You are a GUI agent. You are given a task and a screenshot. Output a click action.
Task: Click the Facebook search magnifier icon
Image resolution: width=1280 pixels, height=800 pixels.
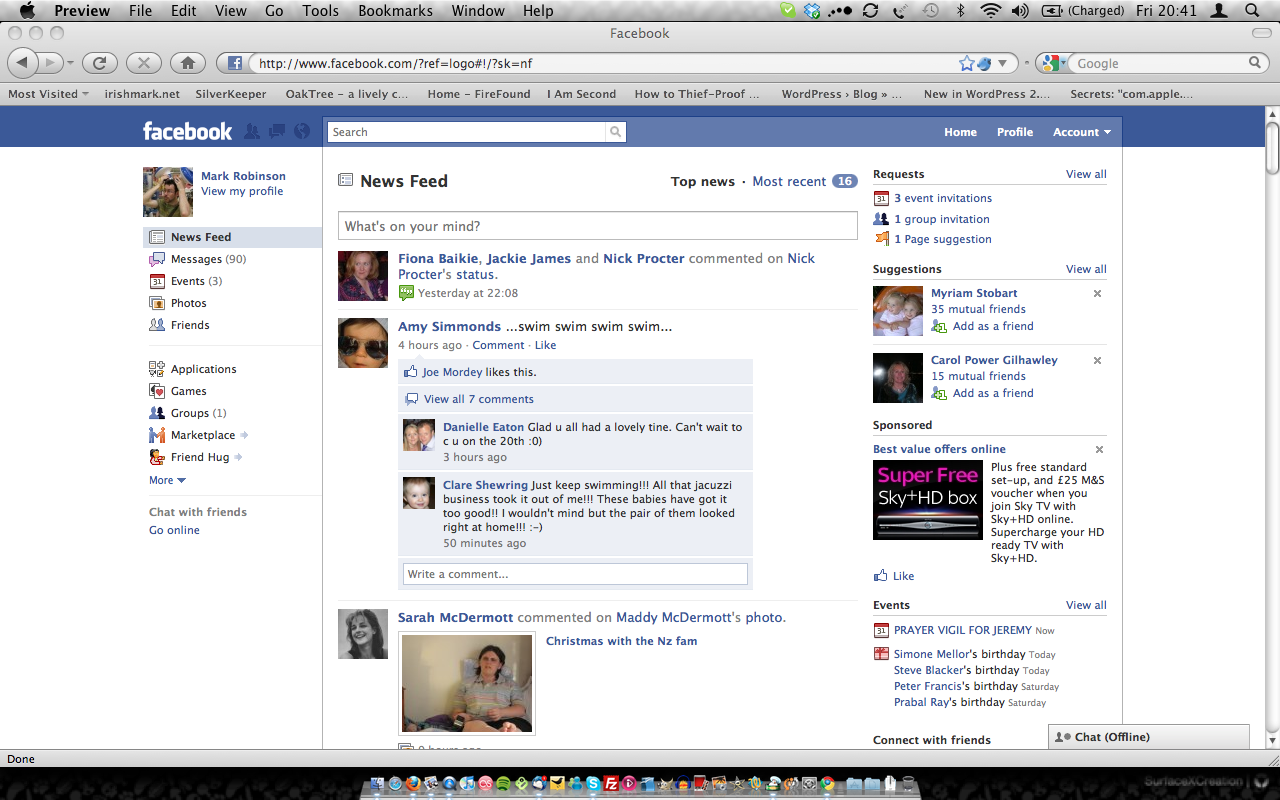[616, 132]
